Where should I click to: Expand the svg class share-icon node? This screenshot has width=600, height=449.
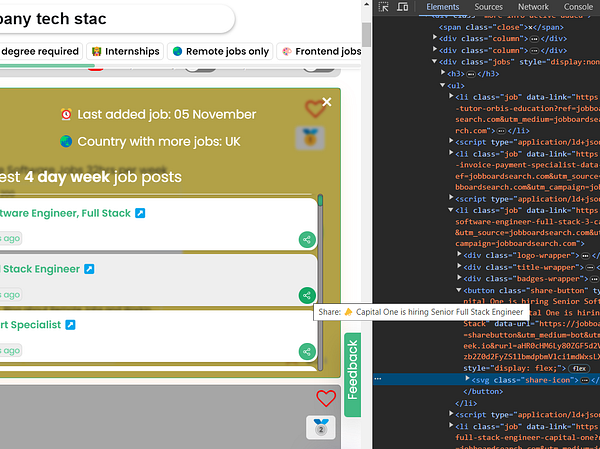click(x=467, y=379)
